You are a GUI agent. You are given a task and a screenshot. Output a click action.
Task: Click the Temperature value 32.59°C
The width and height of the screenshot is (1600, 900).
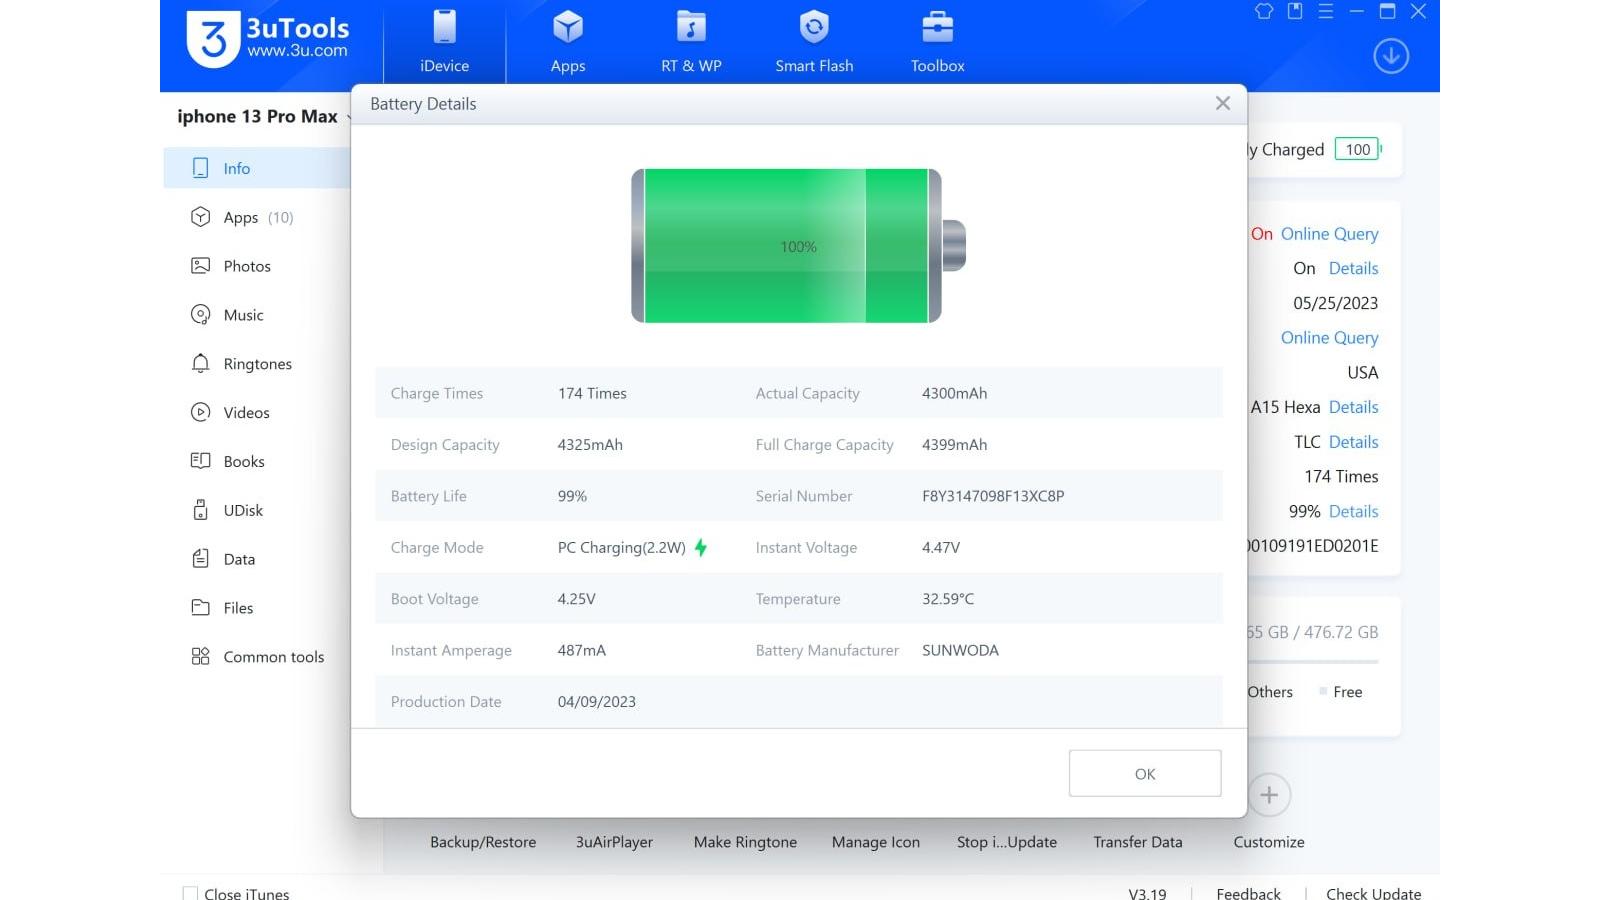948,599
